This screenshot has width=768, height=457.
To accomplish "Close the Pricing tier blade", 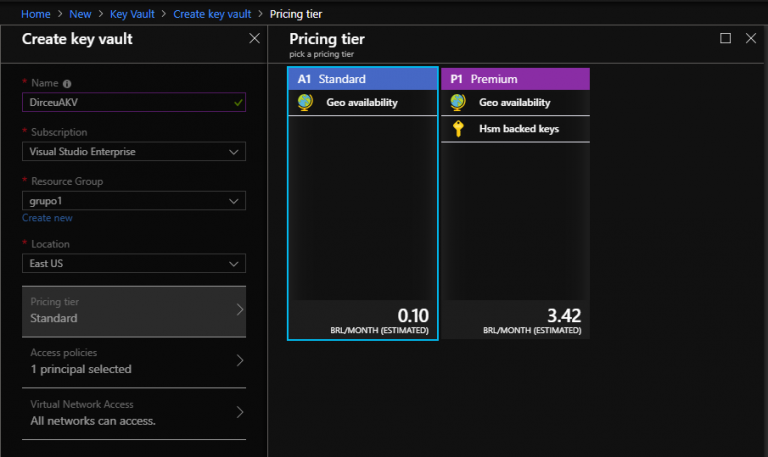I will tap(751, 39).
